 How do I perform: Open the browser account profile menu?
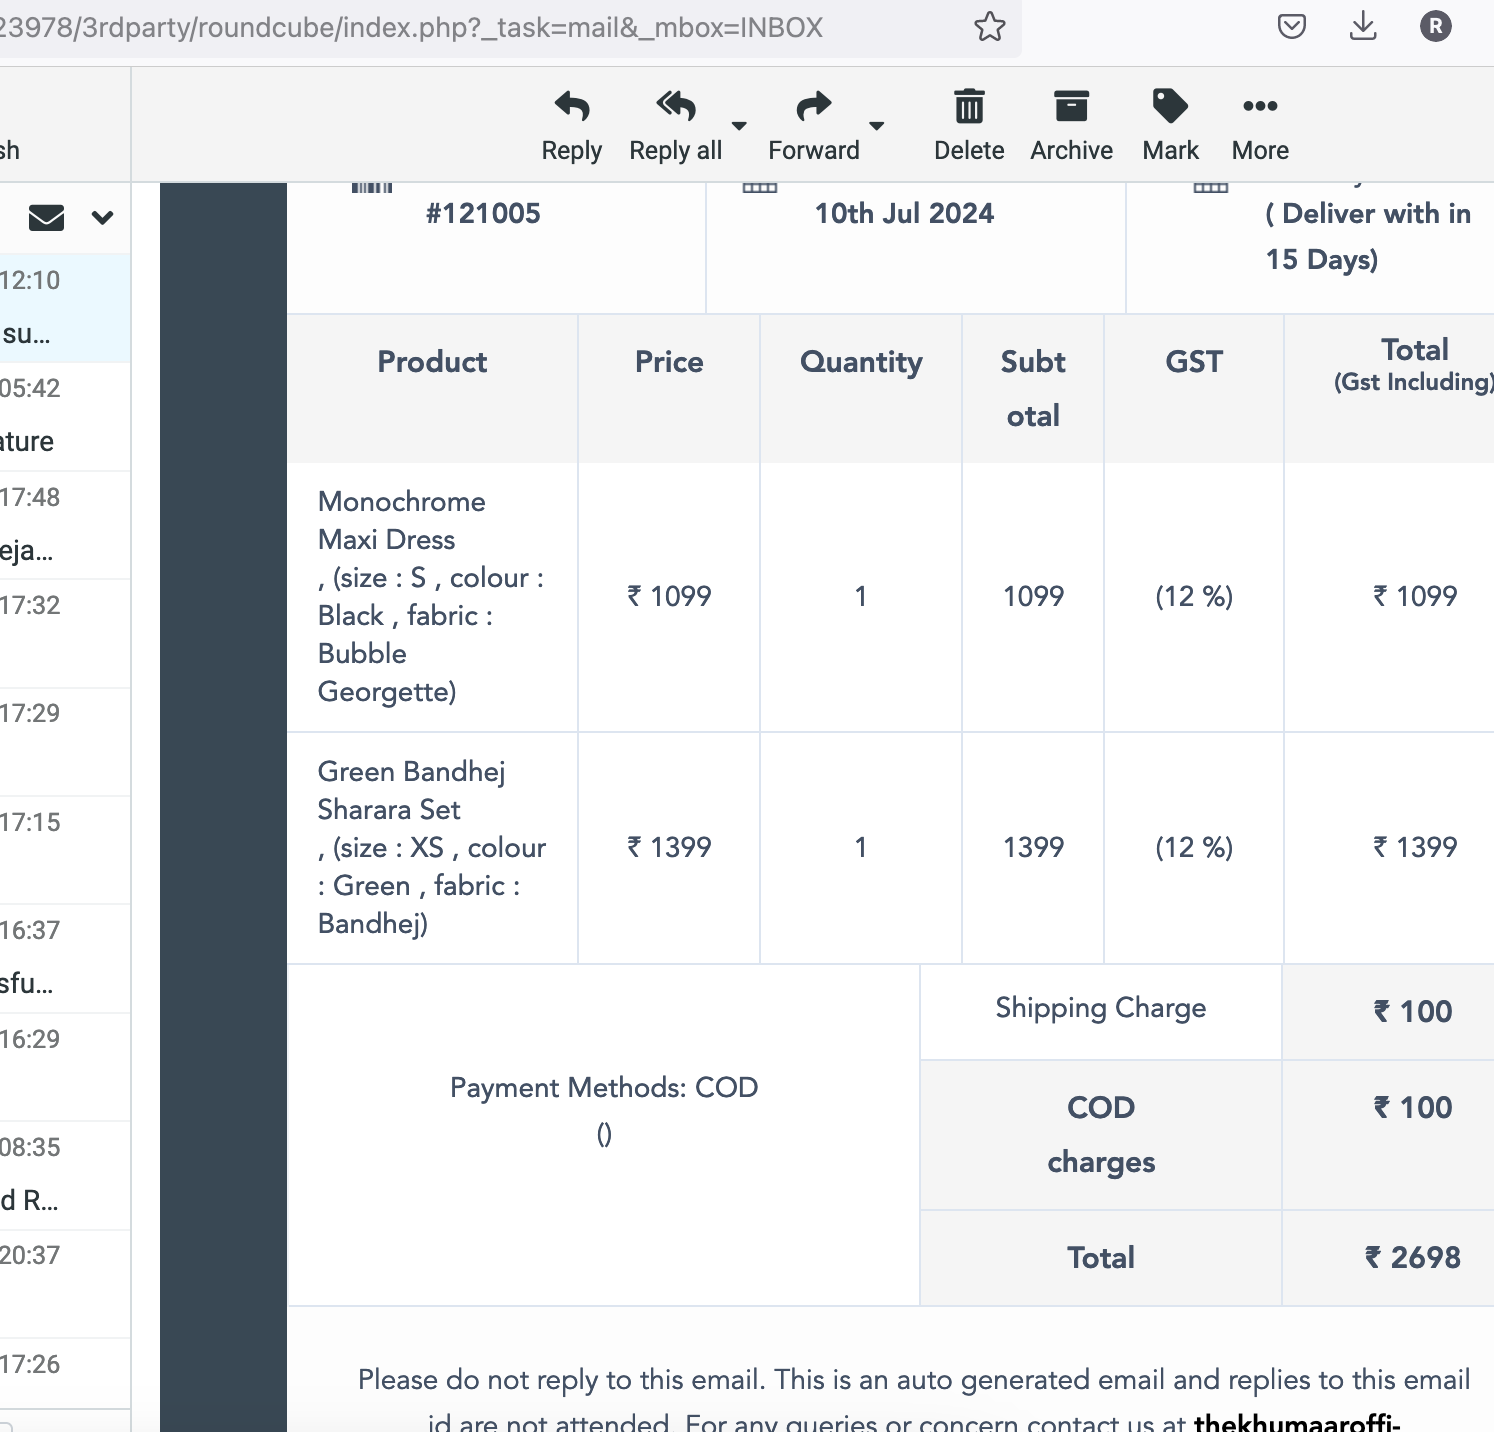(1435, 27)
